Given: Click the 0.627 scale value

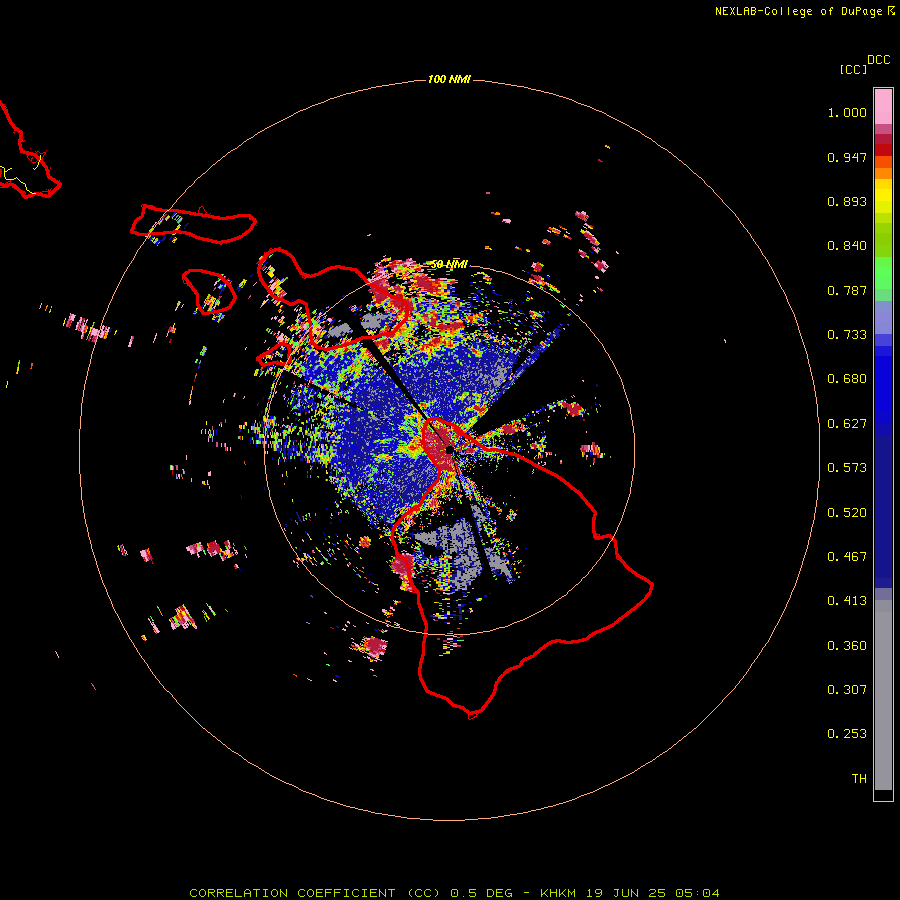Looking at the screenshot, I should tap(847, 424).
